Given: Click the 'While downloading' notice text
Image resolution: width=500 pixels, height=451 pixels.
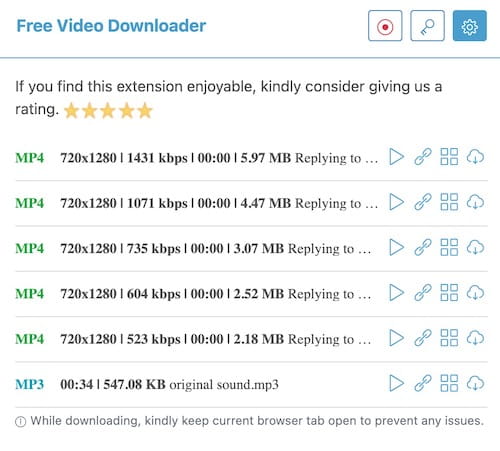Looking at the screenshot, I should 257,421.
